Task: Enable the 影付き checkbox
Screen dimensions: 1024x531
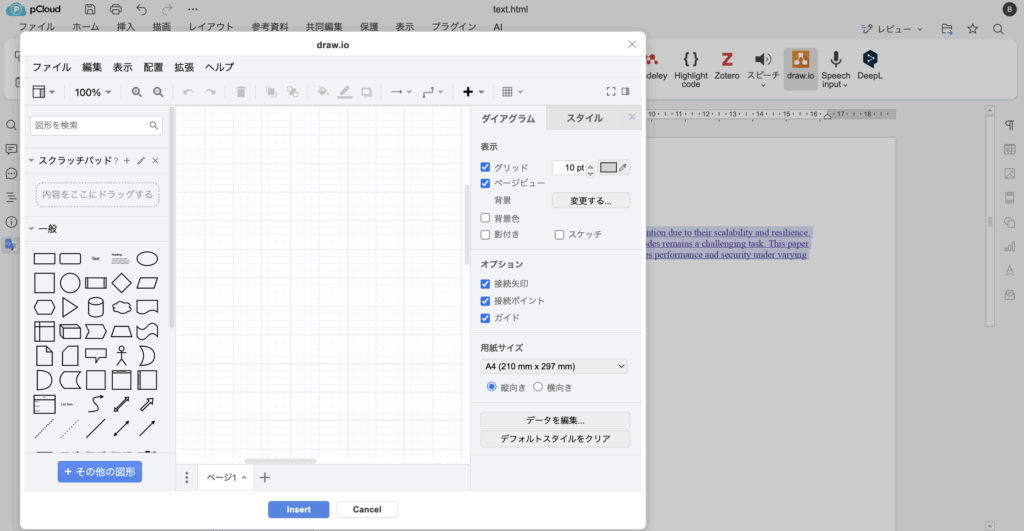Action: 486,235
